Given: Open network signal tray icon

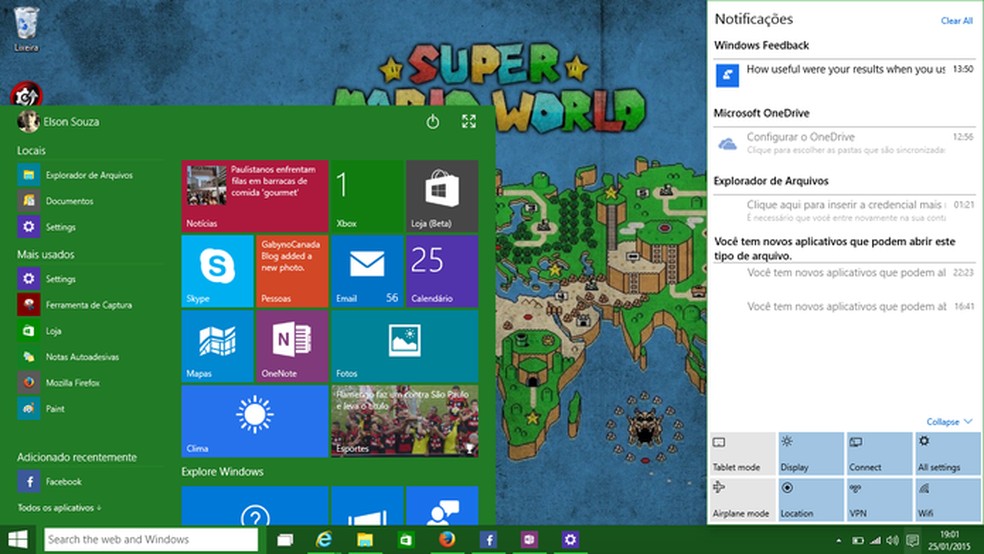Looking at the screenshot, I should (875, 540).
